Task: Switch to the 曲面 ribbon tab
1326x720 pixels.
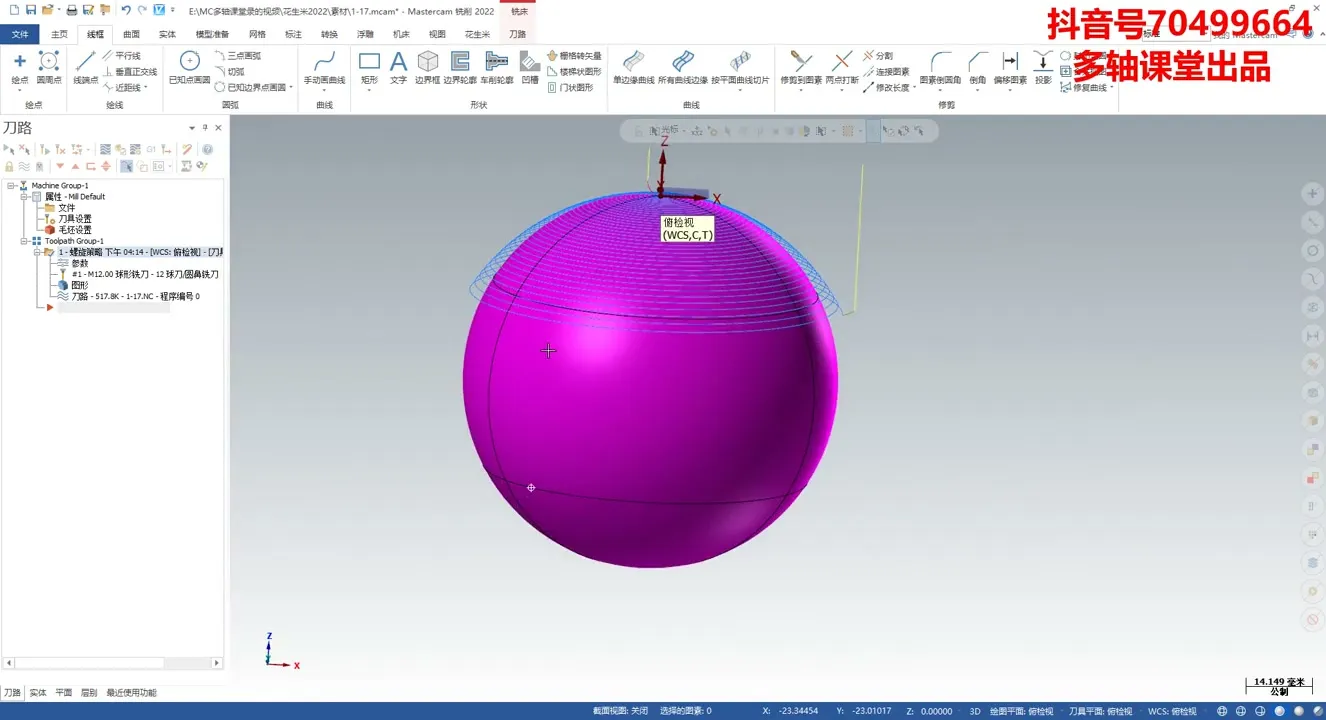Action: 131,34
